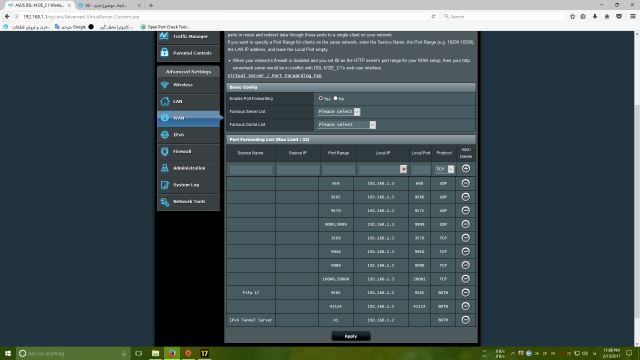Open the Firefox downloads arrow icon
The image size is (640, 360).
pos(595,17)
